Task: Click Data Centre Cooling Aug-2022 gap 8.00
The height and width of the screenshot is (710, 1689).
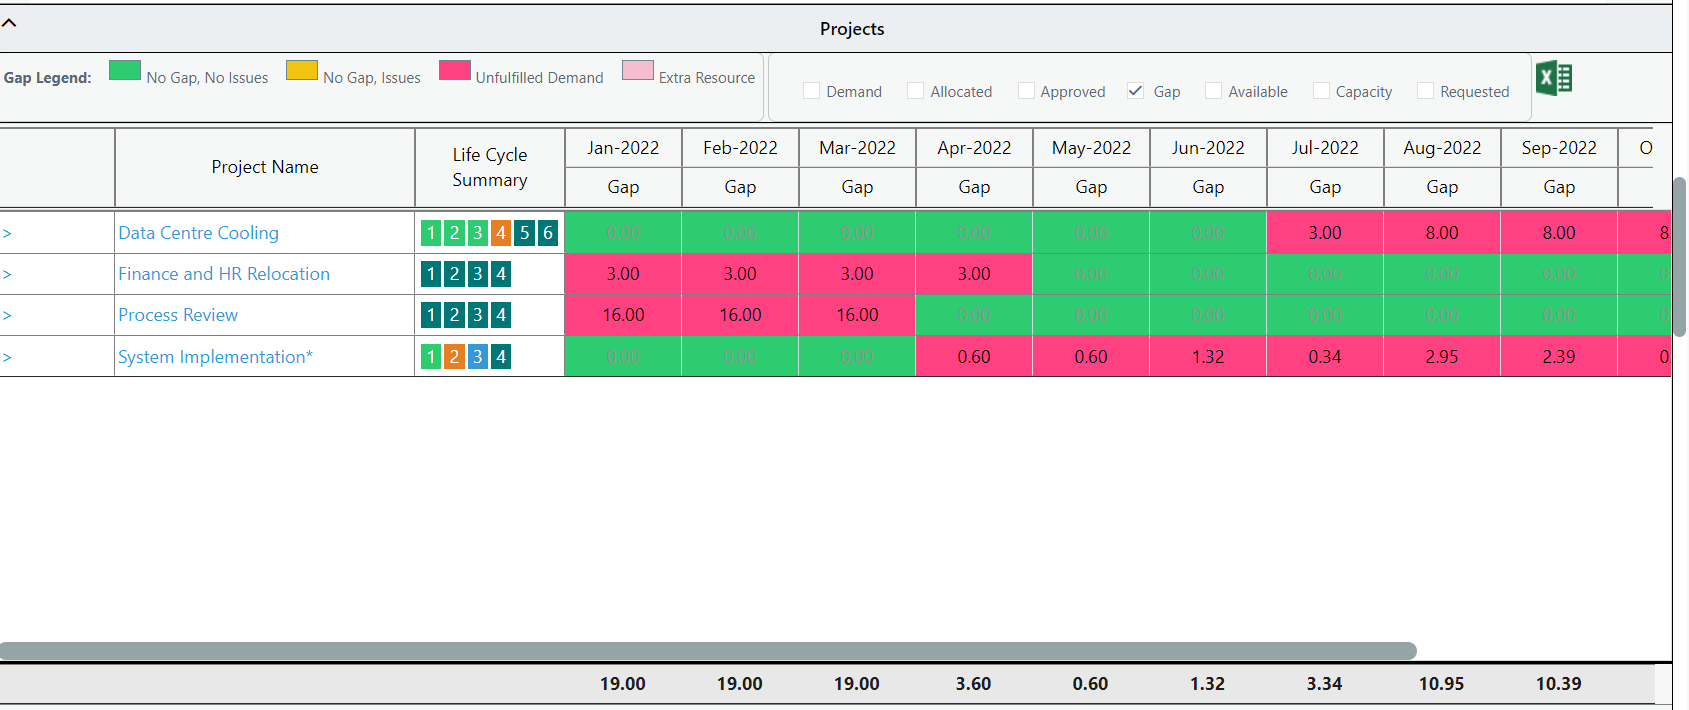Action: pyautogui.click(x=1442, y=233)
